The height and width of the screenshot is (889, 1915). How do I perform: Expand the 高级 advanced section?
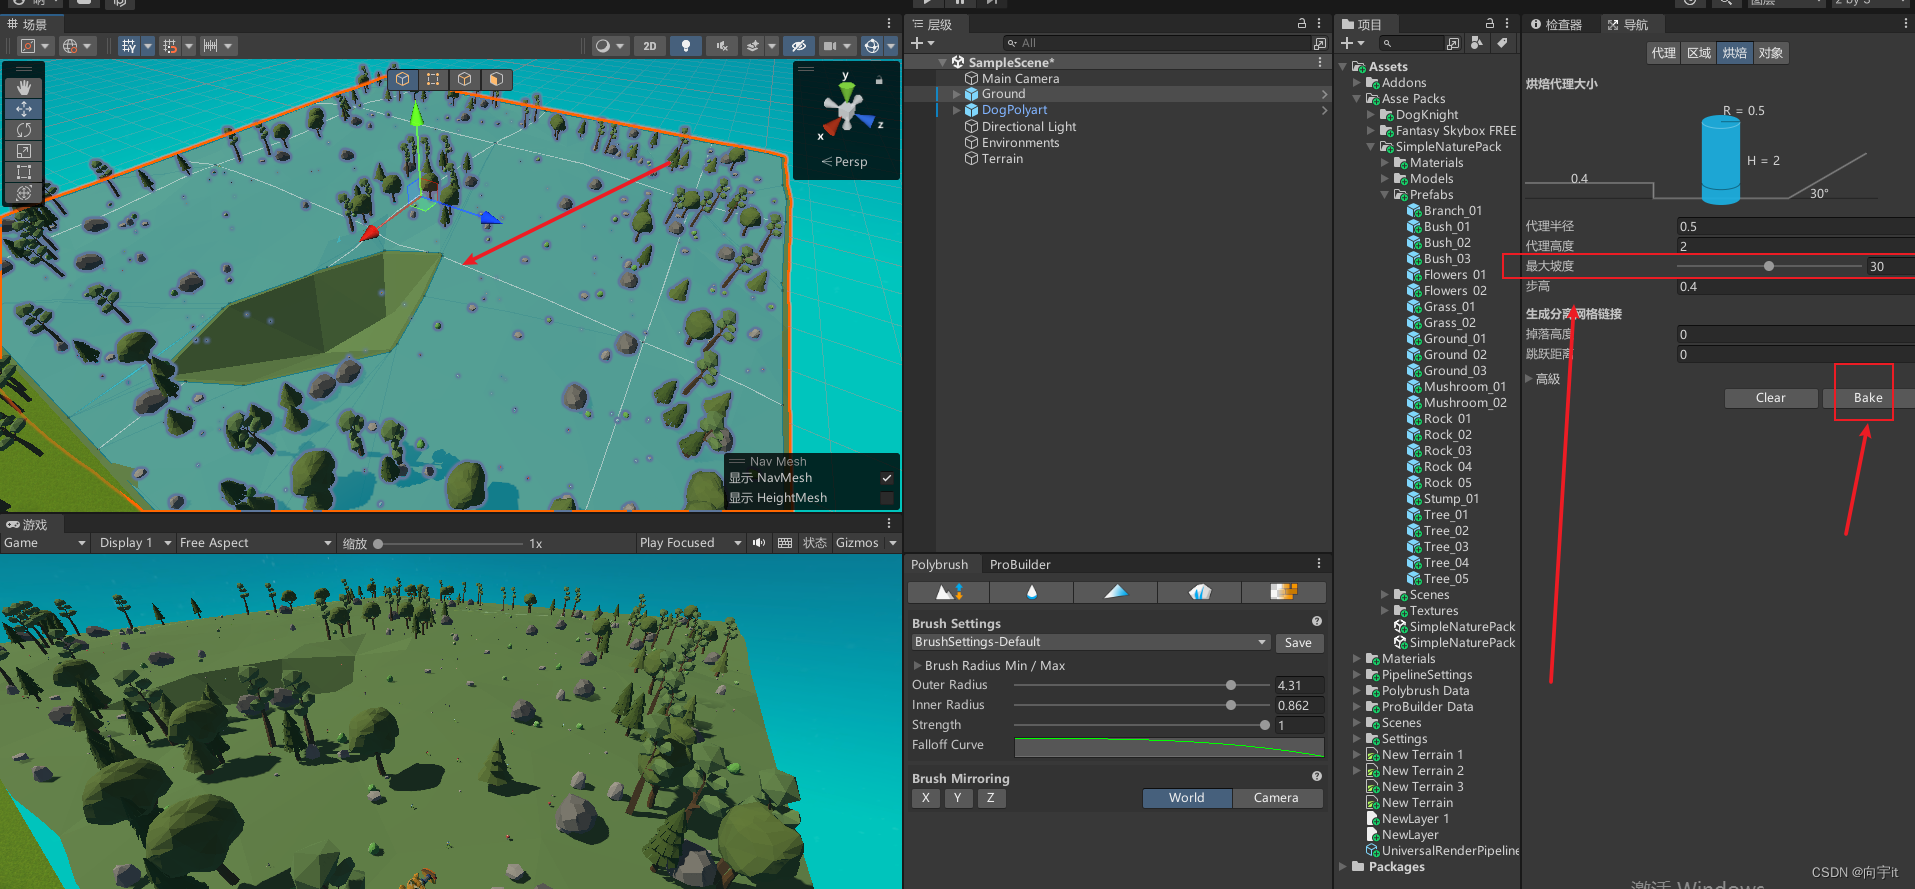pyautogui.click(x=1529, y=379)
